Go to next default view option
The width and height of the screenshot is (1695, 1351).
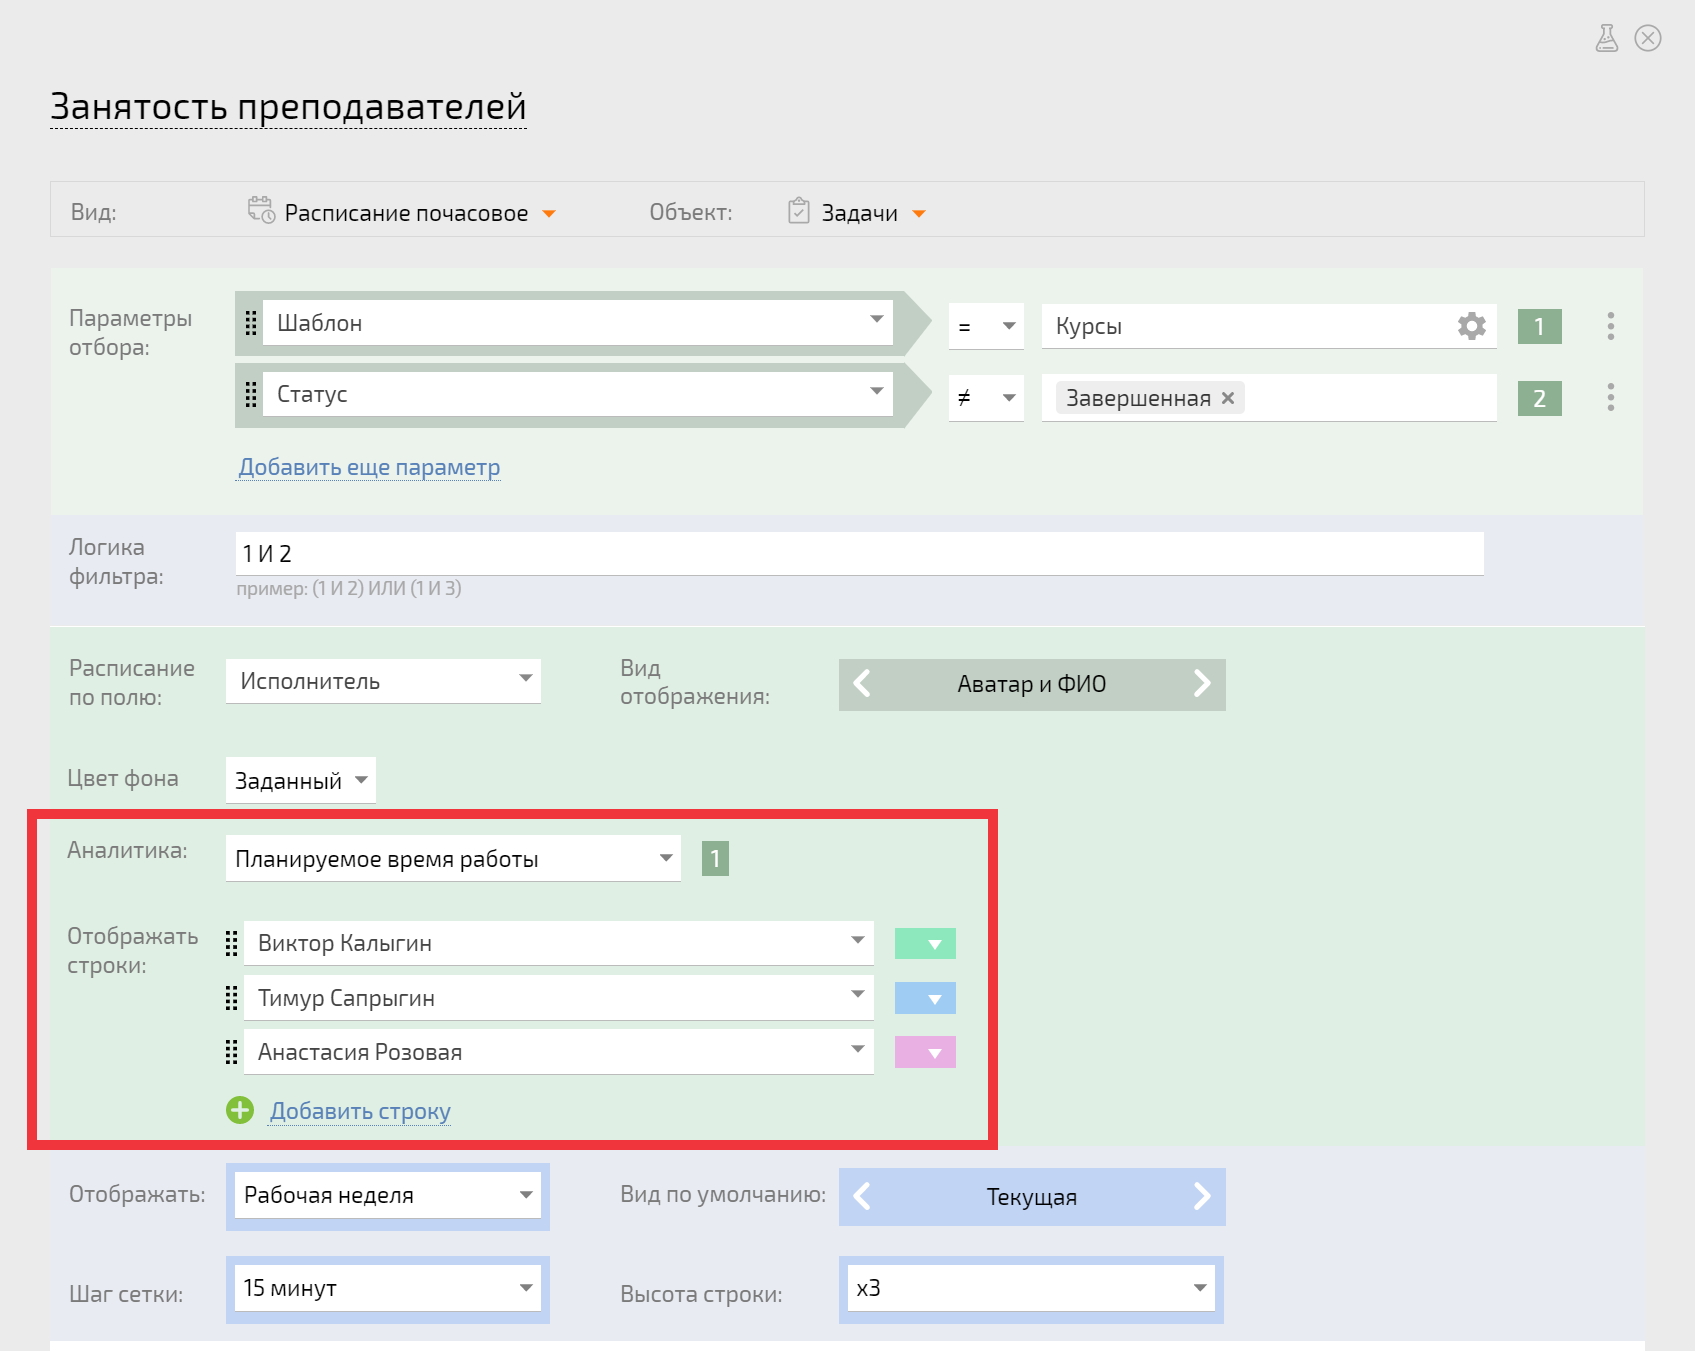coord(1202,1197)
